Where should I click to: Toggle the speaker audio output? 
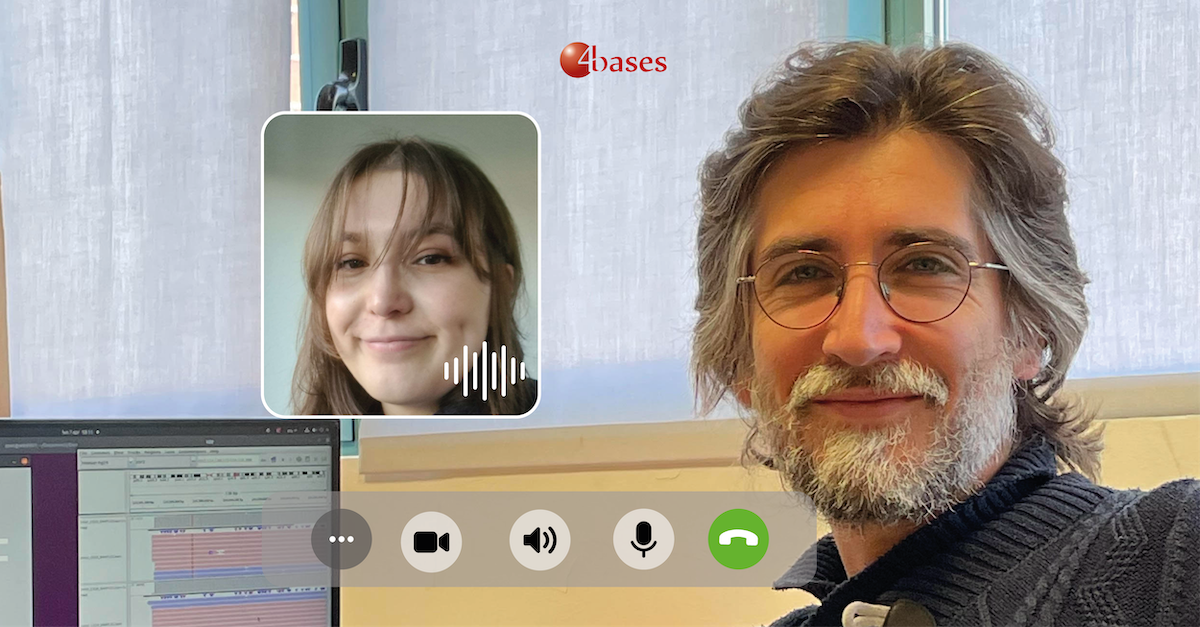pyautogui.click(x=539, y=540)
